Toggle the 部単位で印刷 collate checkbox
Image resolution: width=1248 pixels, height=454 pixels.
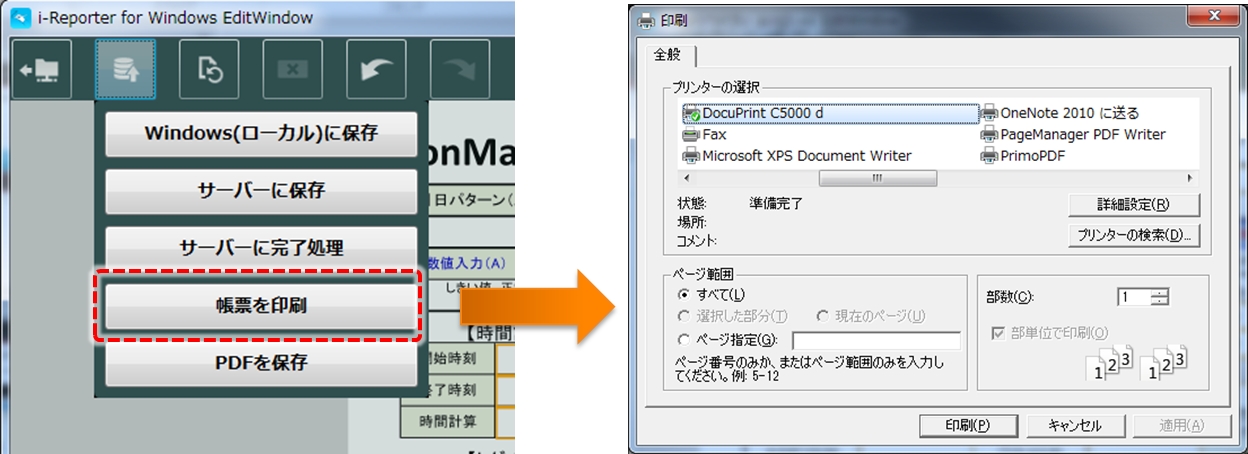[998, 333]
